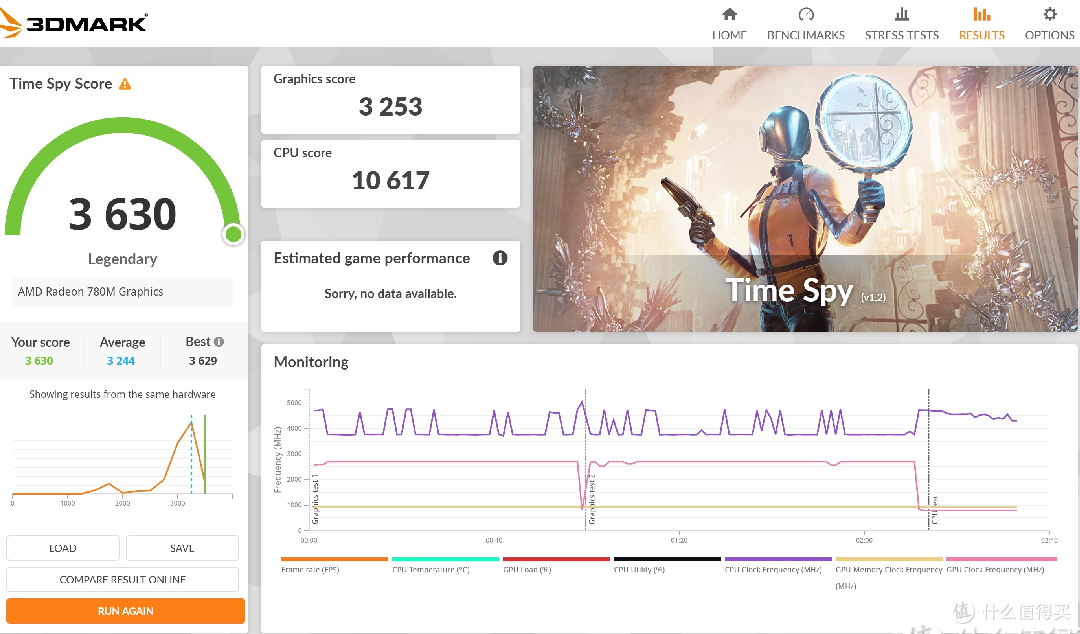Image resolution: width=1080 pixels, height=634 pixels.
Task: Click the LOAD button
Action: pyautogui.click(x=63, y=548)
